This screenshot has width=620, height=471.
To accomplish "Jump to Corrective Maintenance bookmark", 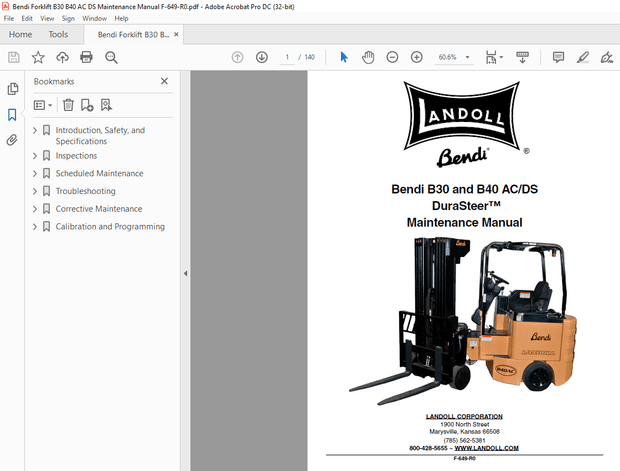I will click(x=99, y=209).
